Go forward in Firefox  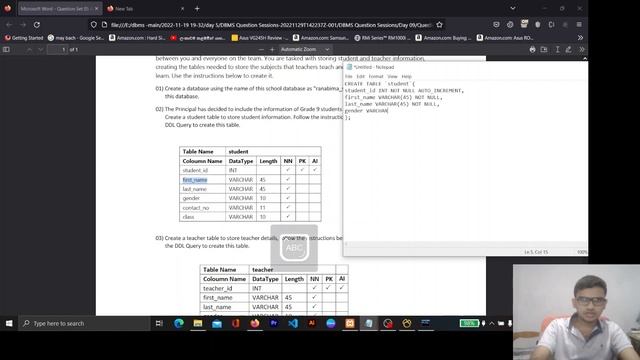[23, 25]
